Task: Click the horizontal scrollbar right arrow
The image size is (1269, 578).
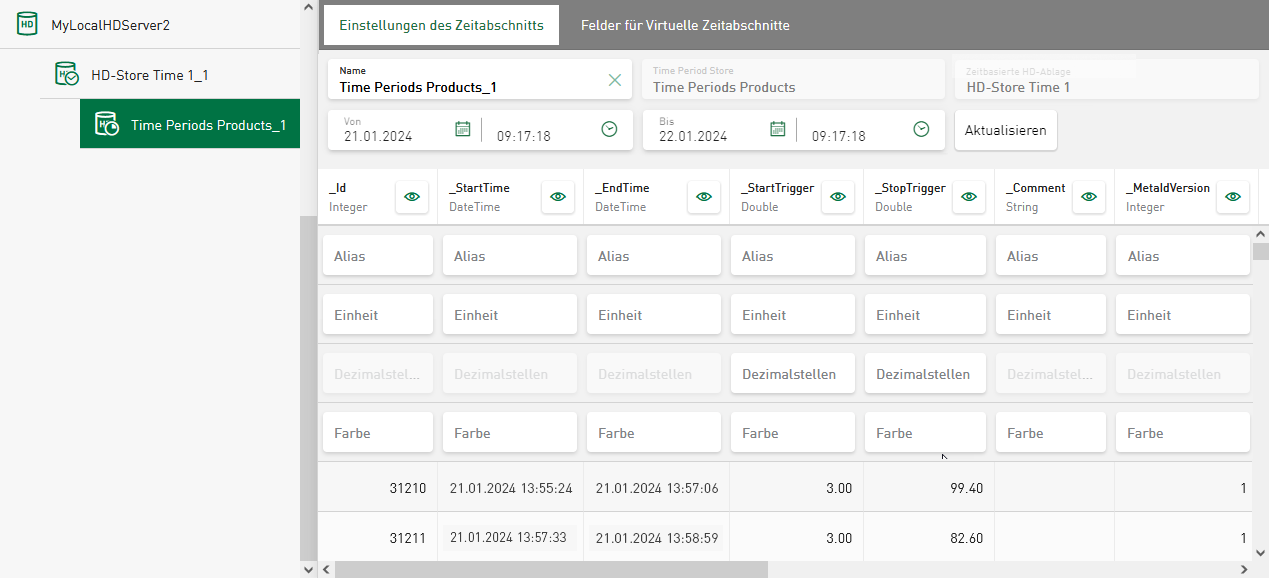Action: pyautogui.click(x=1244, y=569)
